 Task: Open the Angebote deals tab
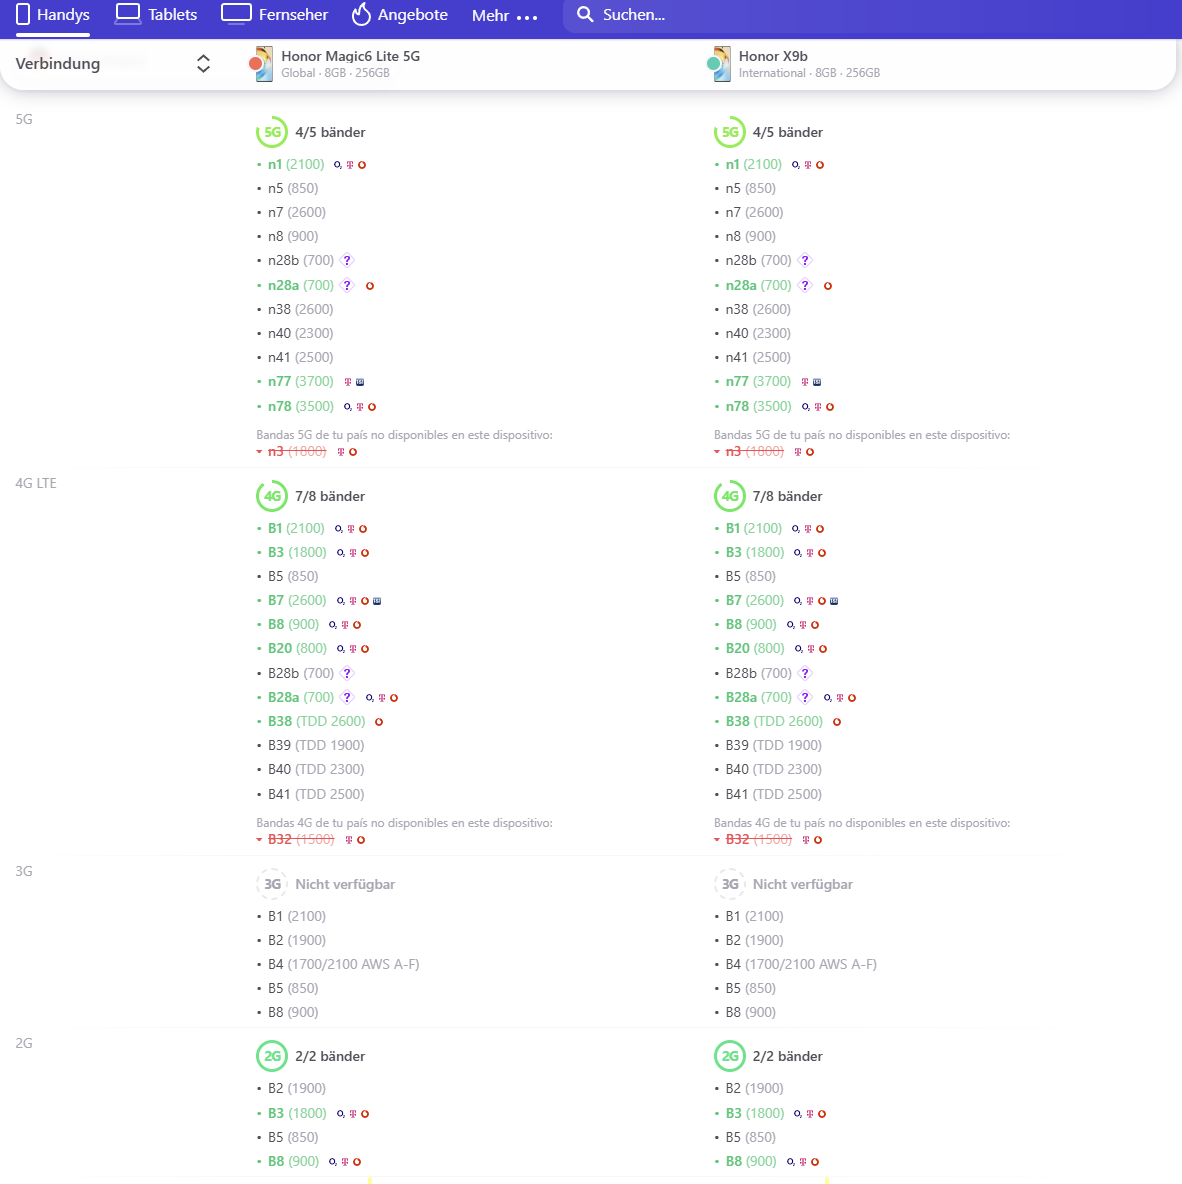coord(400,14)
